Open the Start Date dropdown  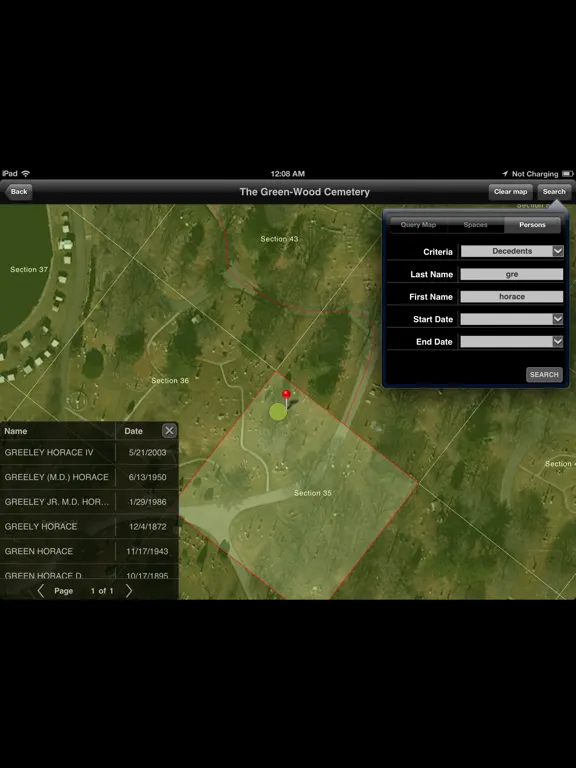(x=512, y=319)
